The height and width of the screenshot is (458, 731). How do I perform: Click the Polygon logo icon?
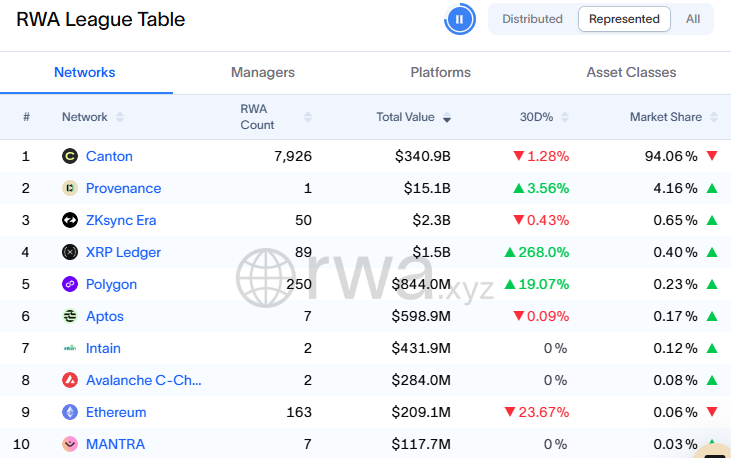70,284
